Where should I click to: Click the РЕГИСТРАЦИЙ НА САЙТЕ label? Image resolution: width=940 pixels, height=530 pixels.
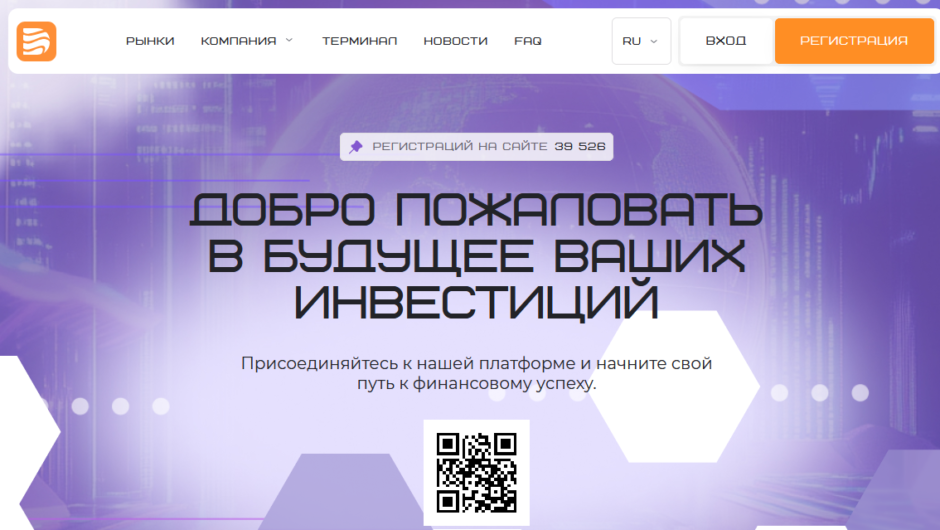[460, 146]
